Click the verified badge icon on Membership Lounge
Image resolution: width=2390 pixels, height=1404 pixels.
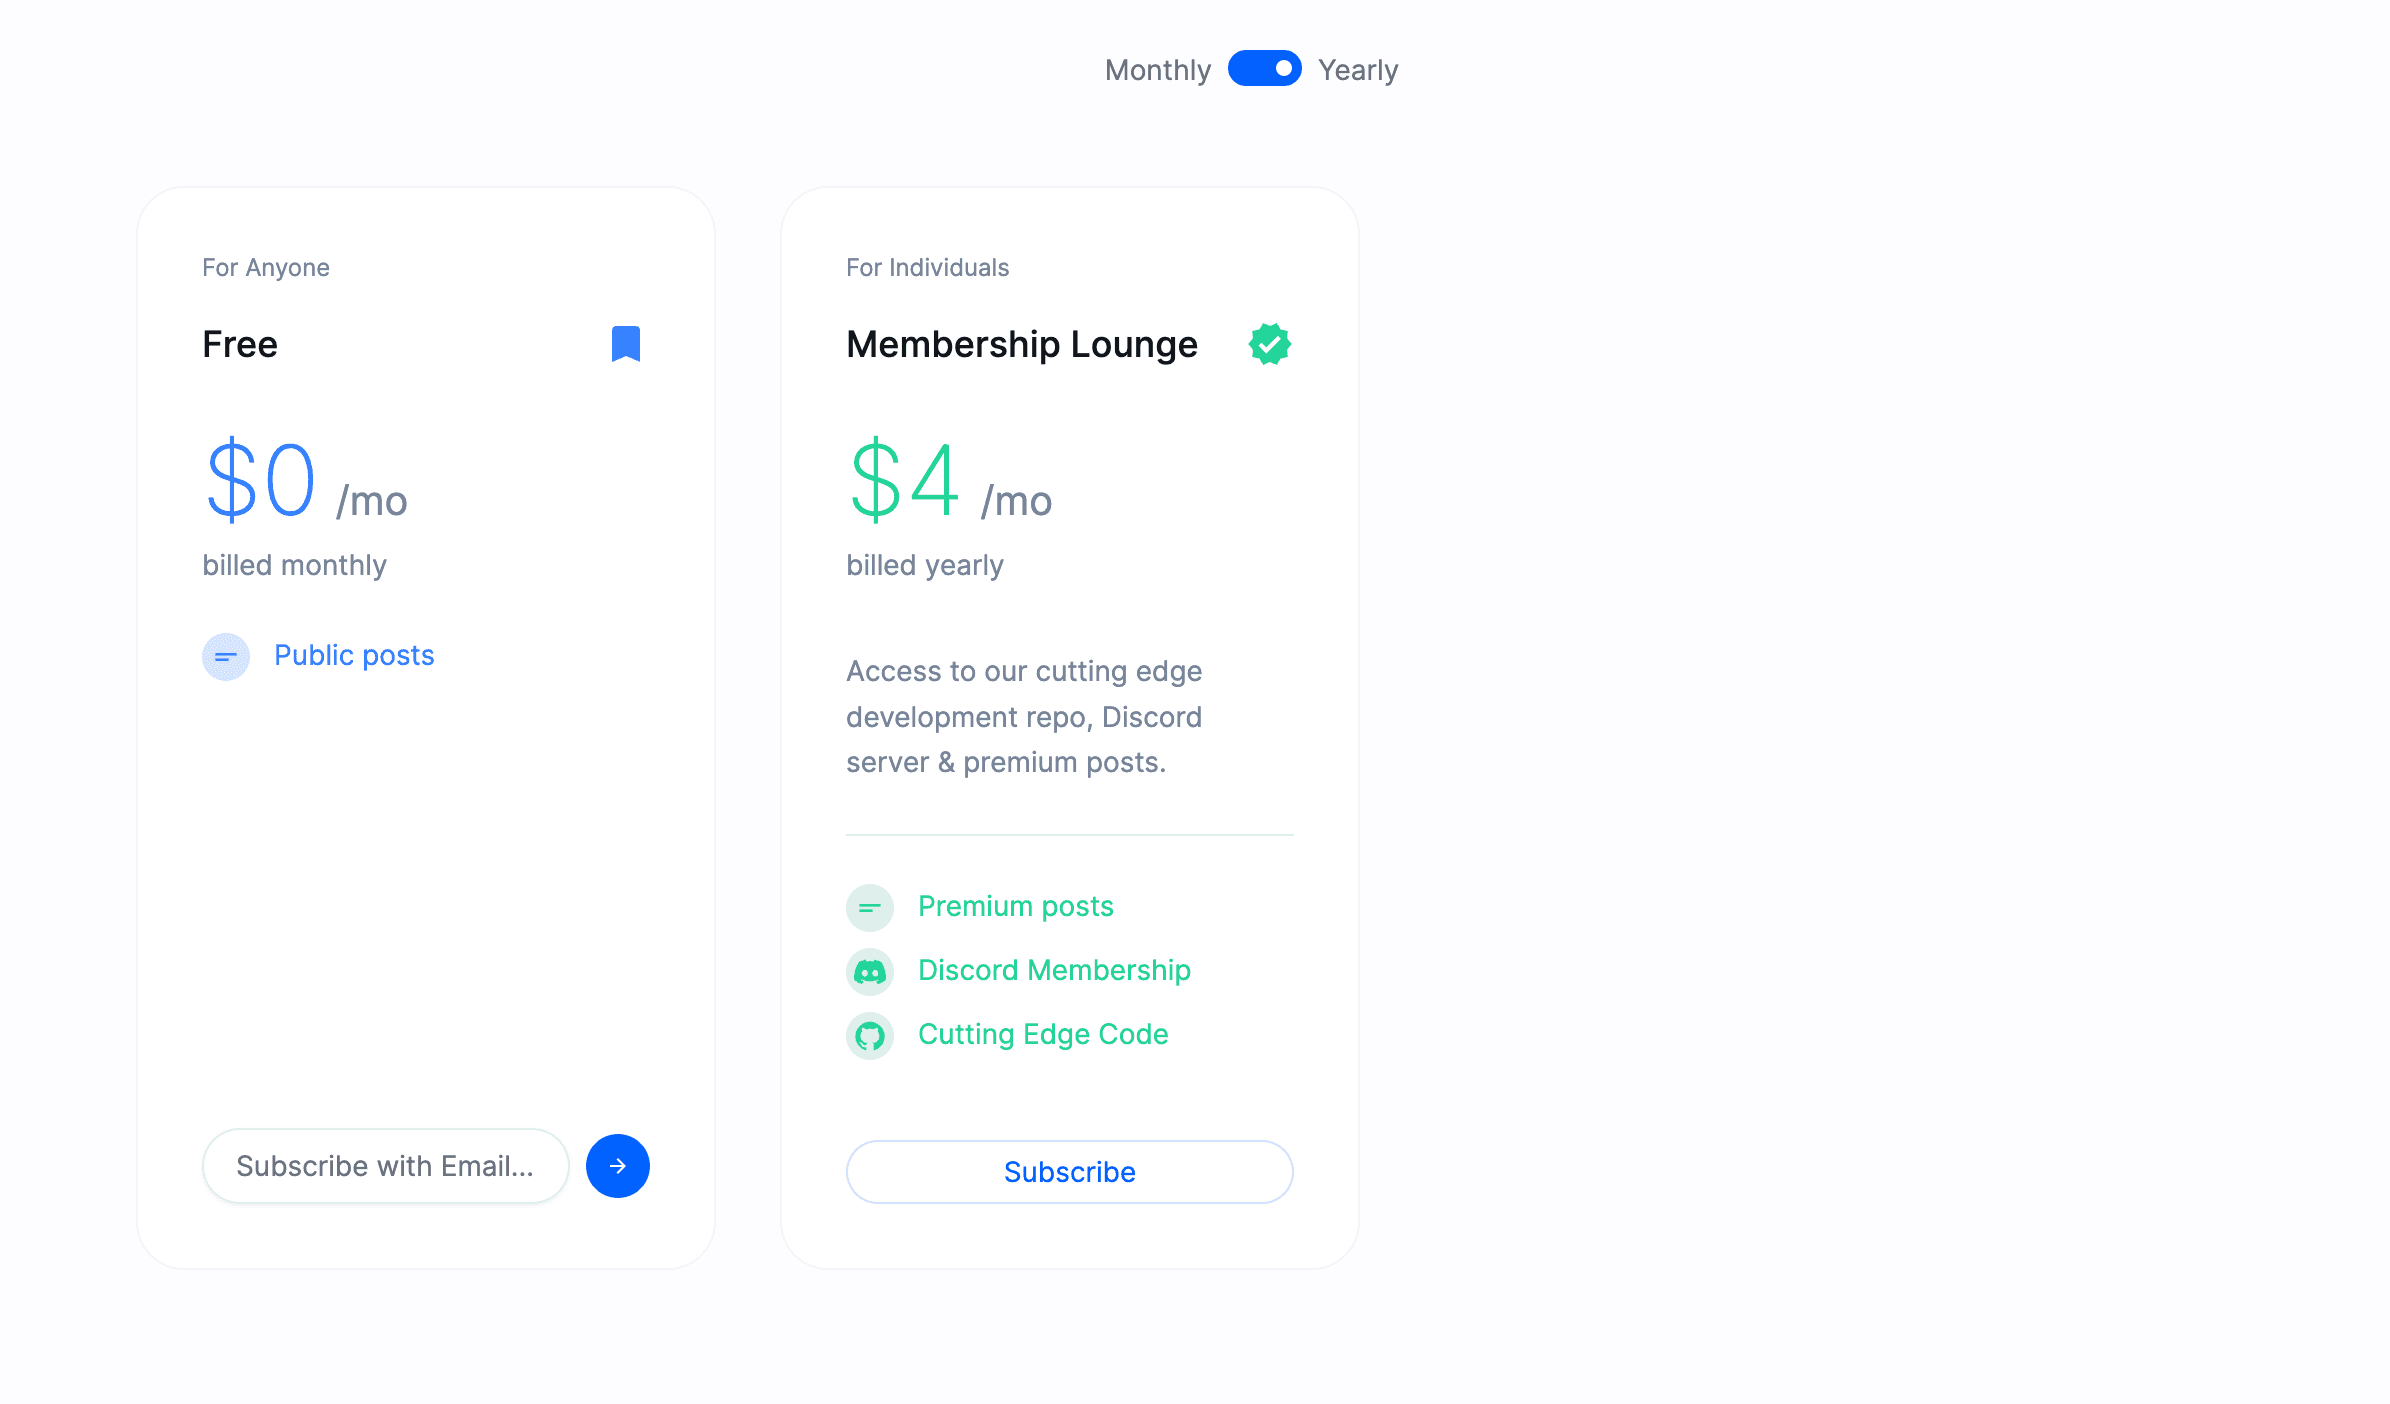click(1269, 344)
